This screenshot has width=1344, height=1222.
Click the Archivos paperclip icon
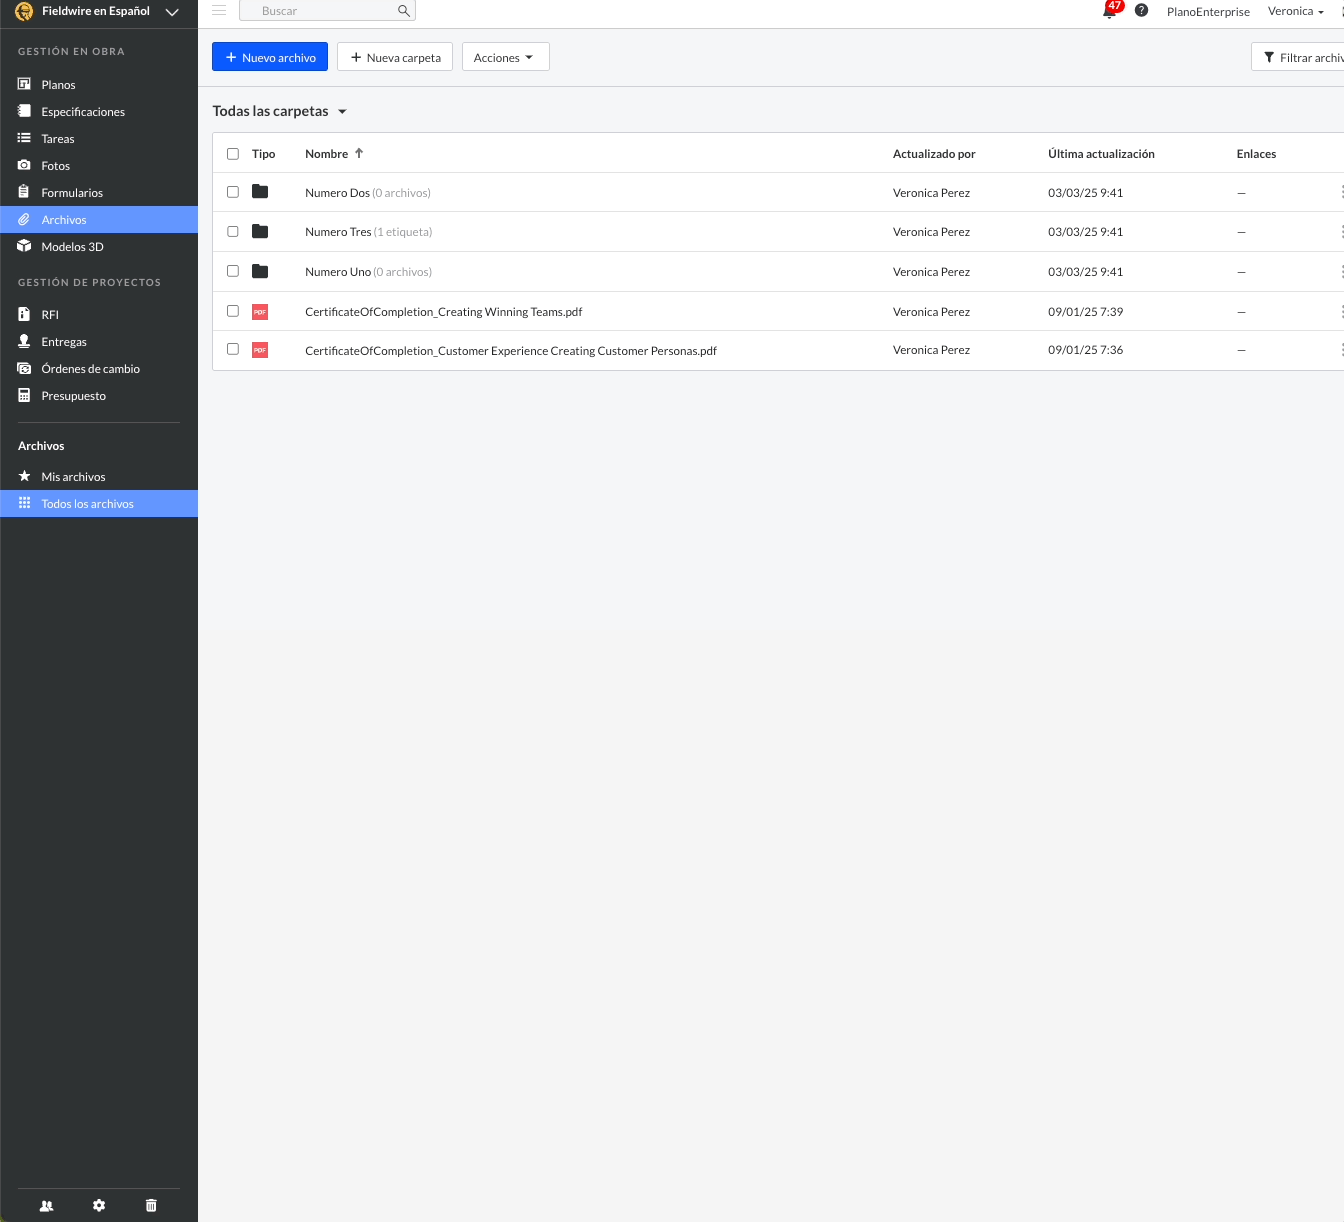pyautogui.click(x=24, y=219)
